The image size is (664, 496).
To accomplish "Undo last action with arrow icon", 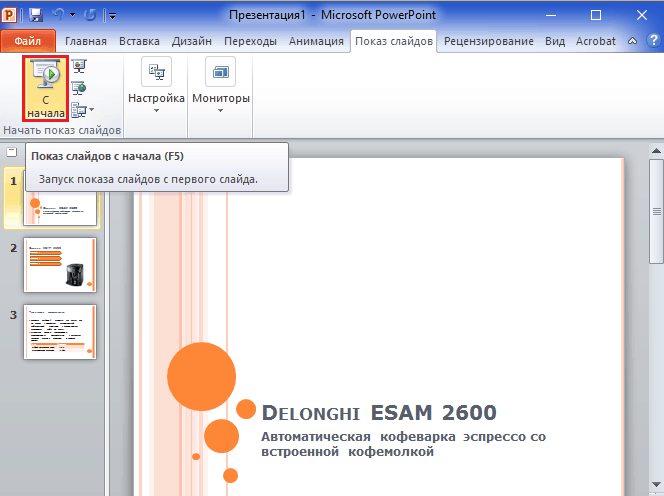I will pos(58,15).
